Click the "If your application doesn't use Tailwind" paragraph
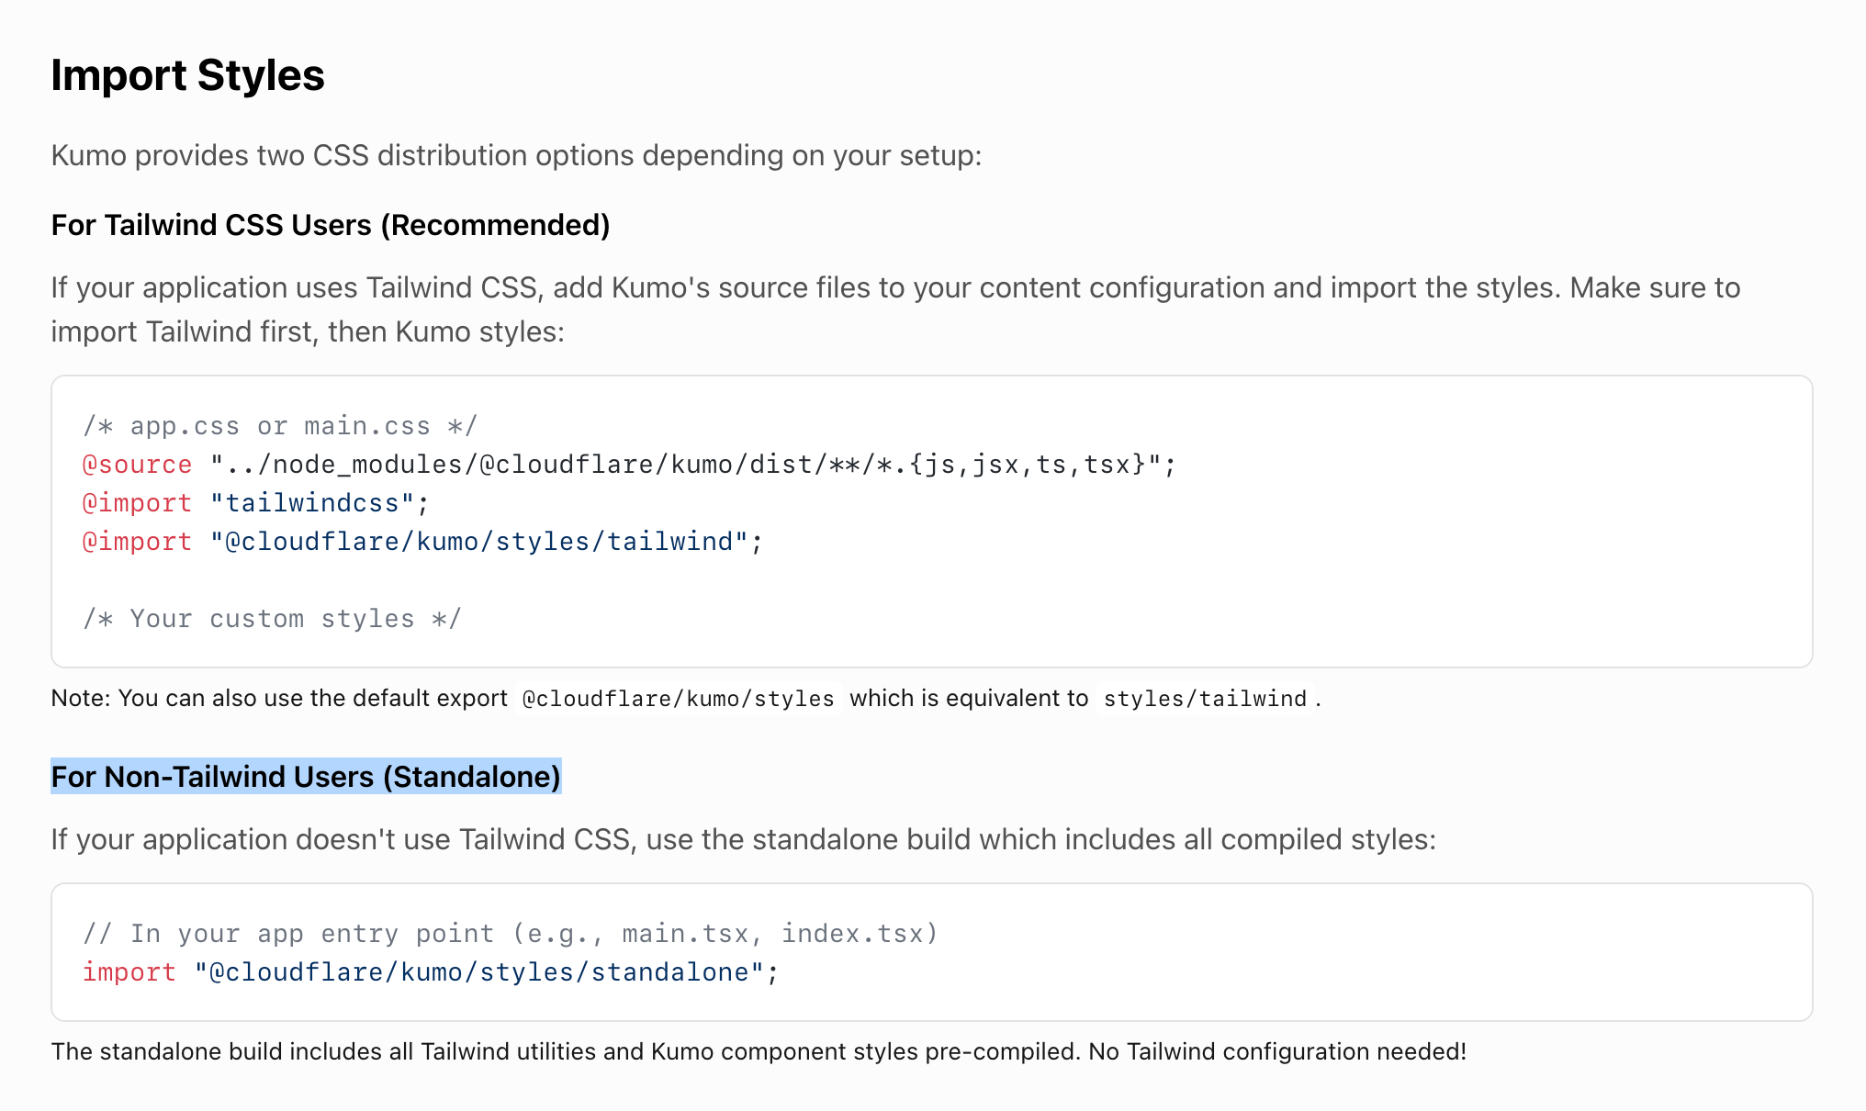Screen dimensions: 1866x1111 (742, 840)
